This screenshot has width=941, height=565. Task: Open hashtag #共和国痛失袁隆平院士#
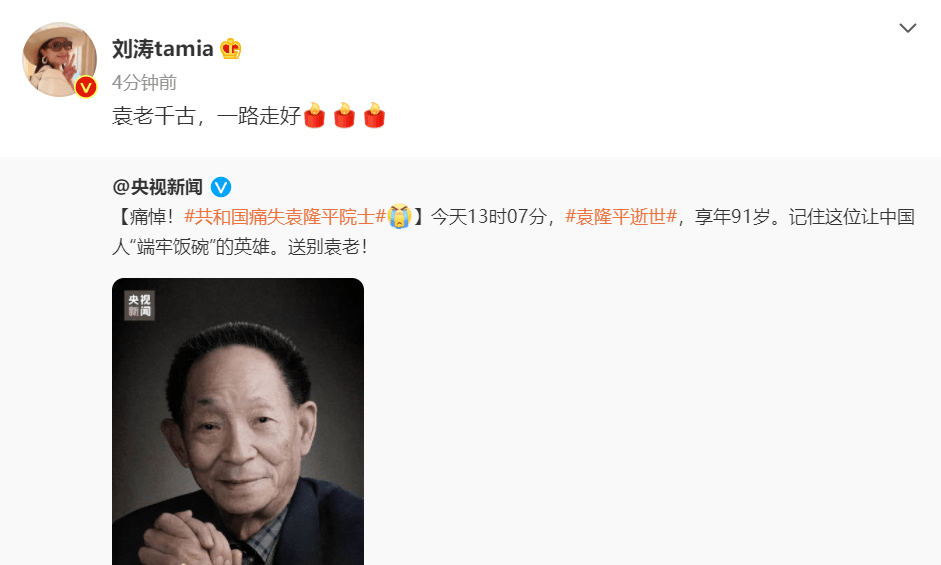(284, 217)
